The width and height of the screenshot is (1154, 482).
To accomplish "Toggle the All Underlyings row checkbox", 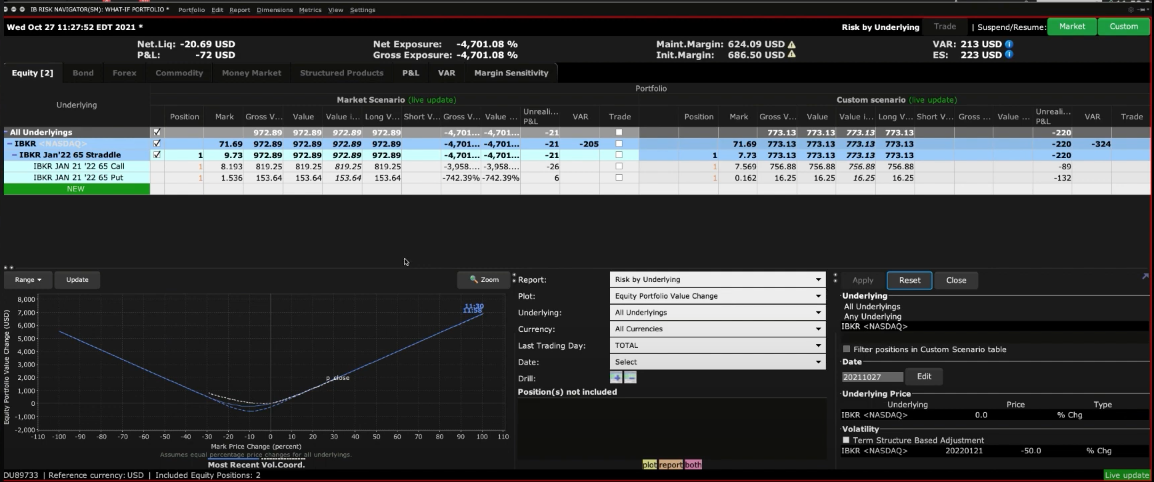I will 156,132.
